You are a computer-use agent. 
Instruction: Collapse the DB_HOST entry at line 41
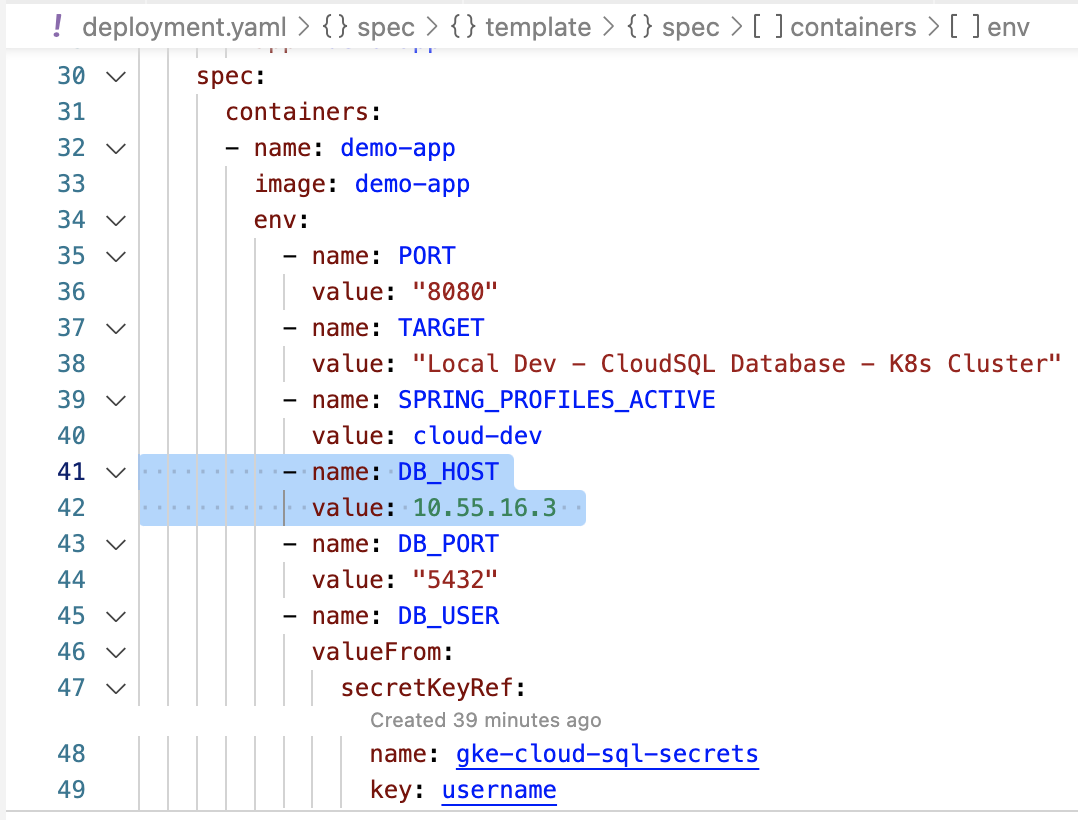coord(116,472)
